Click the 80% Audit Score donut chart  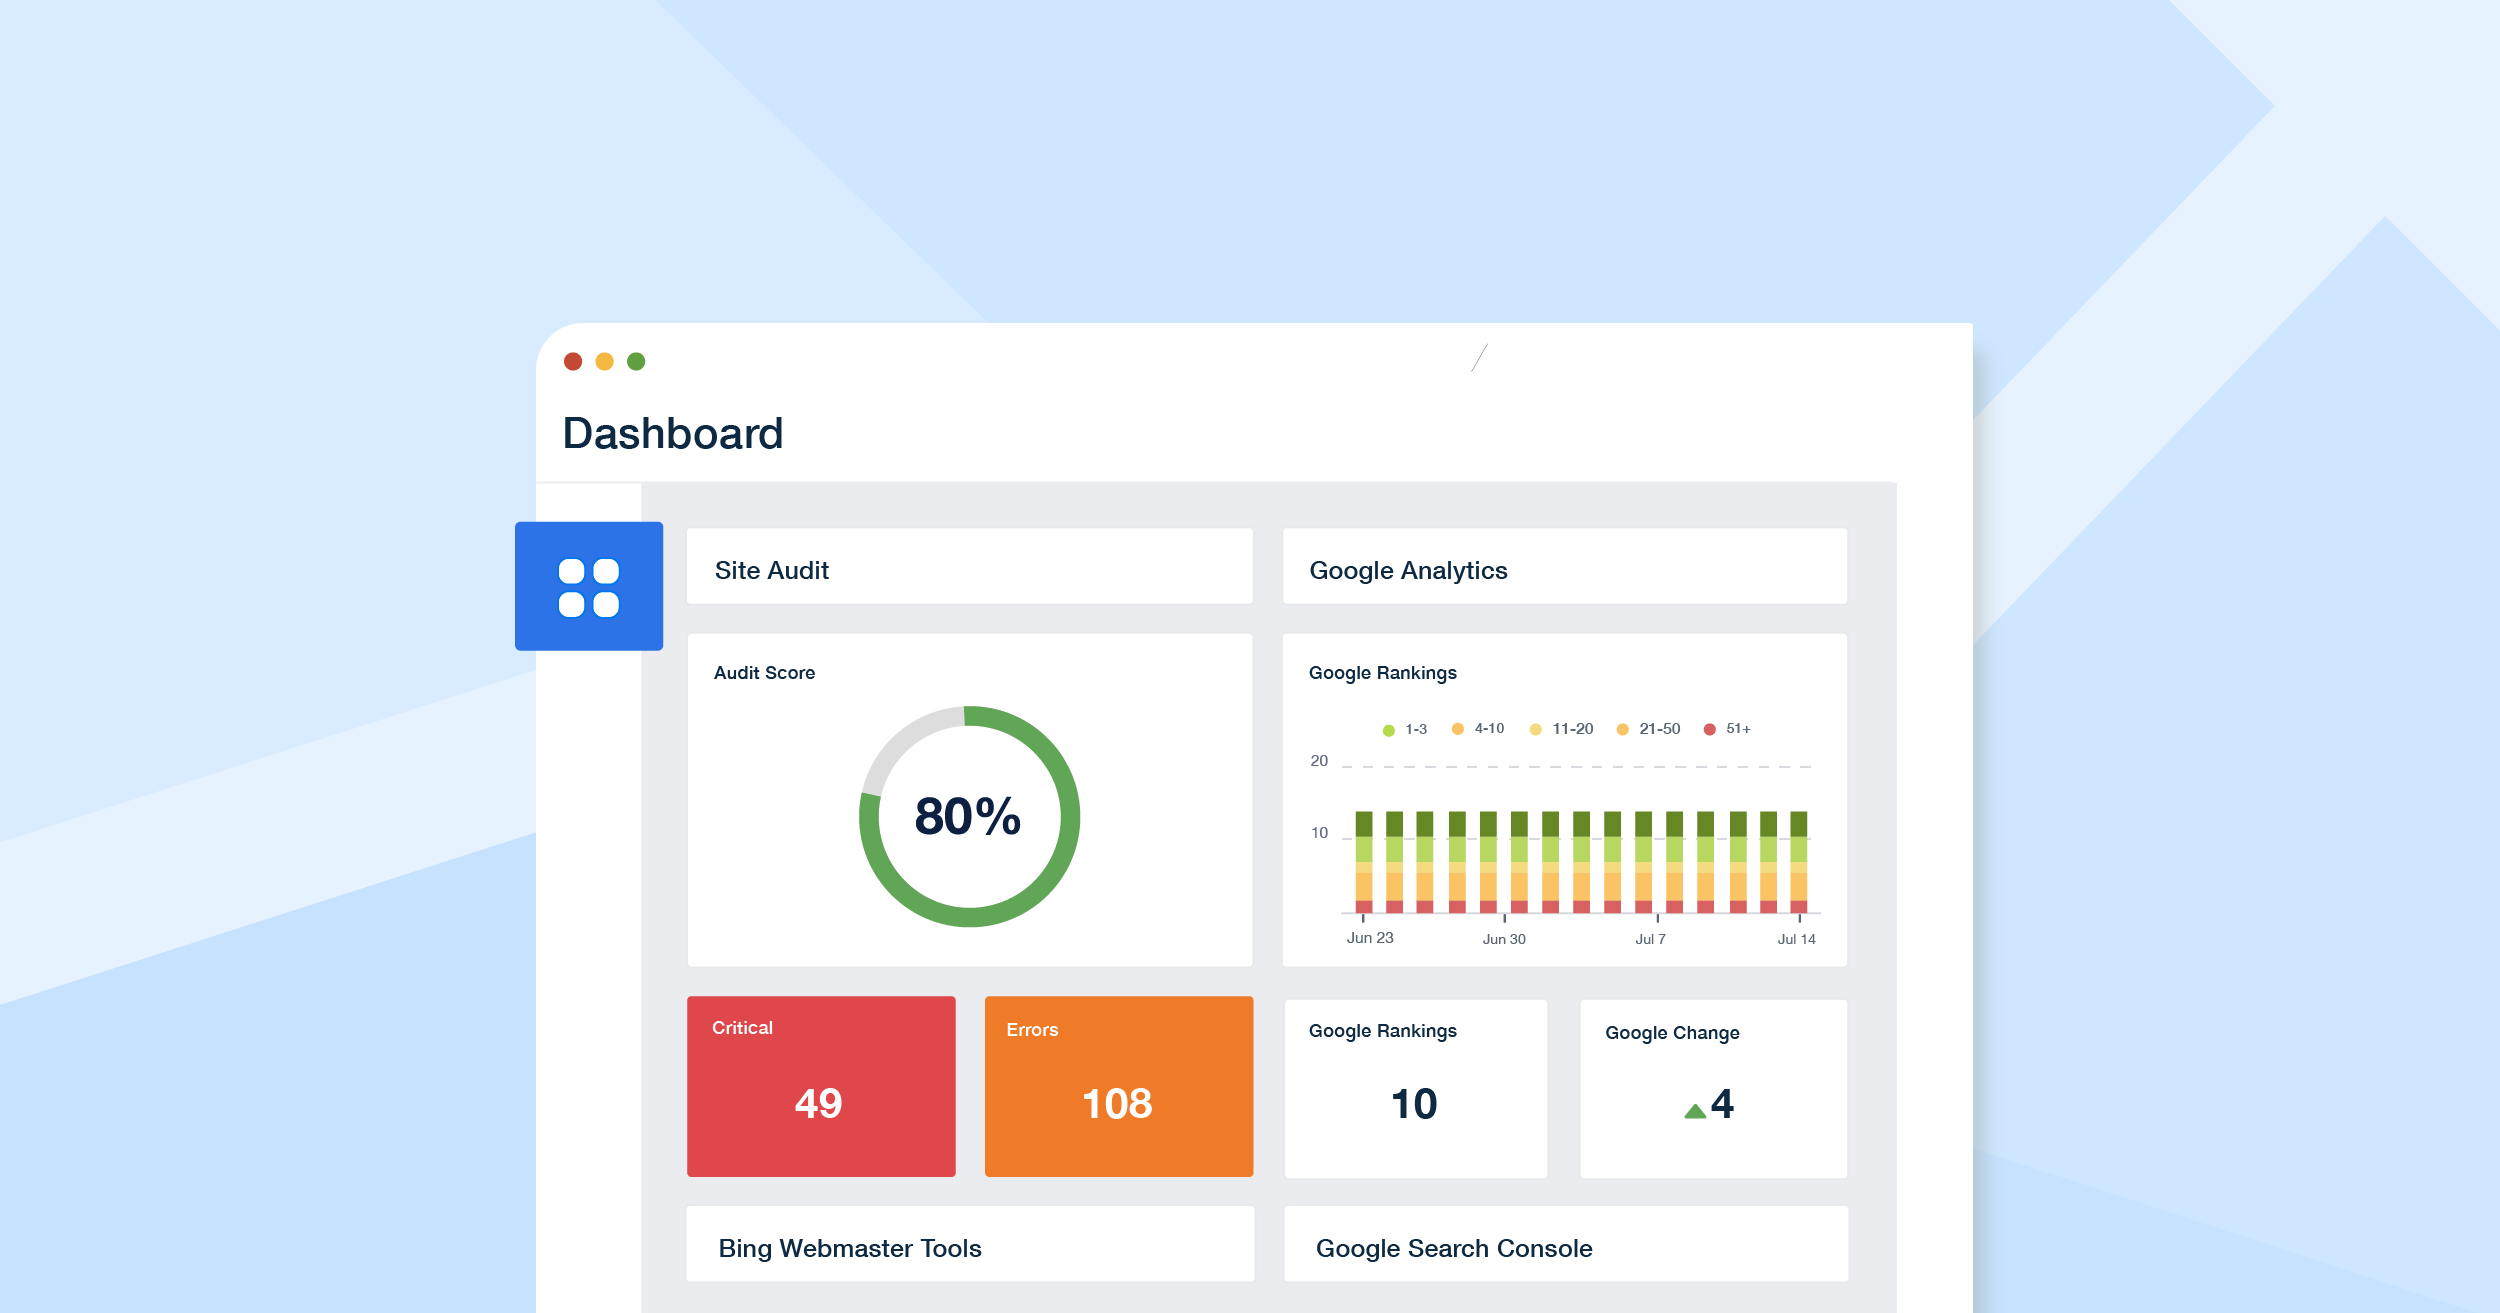[x=966, y=817]
